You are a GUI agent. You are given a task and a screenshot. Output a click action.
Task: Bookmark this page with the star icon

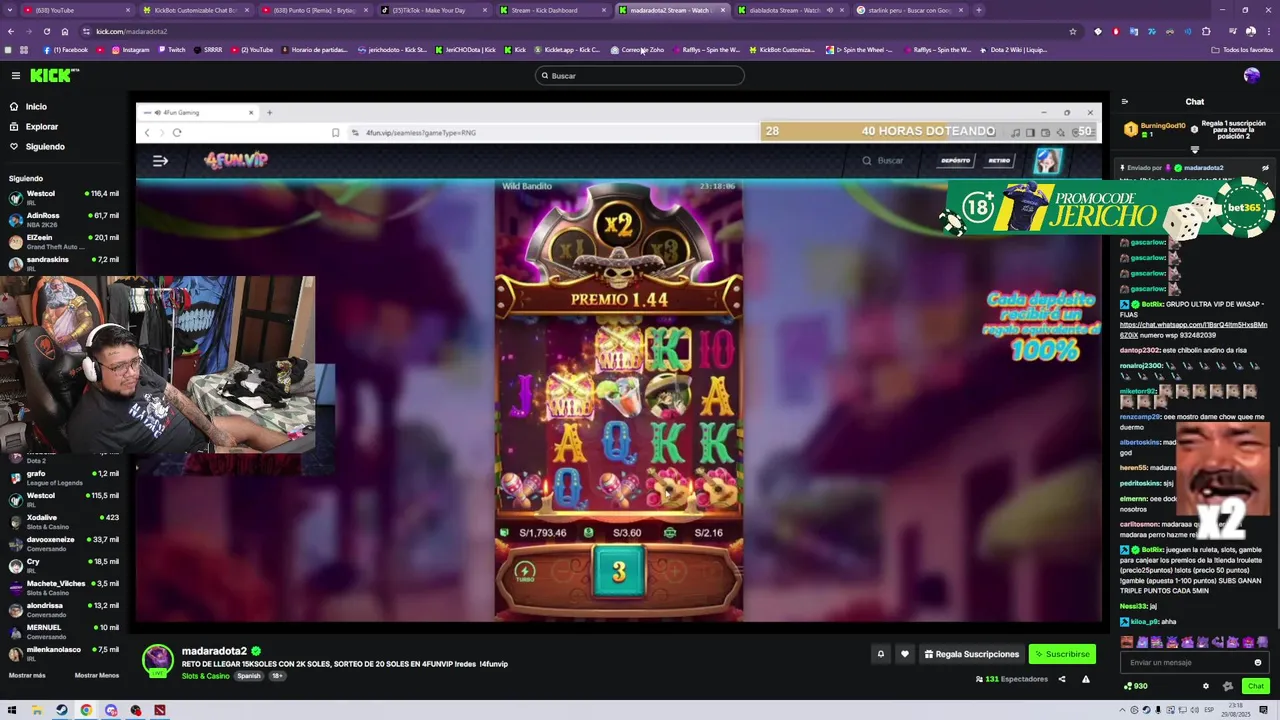point(1073,31)
